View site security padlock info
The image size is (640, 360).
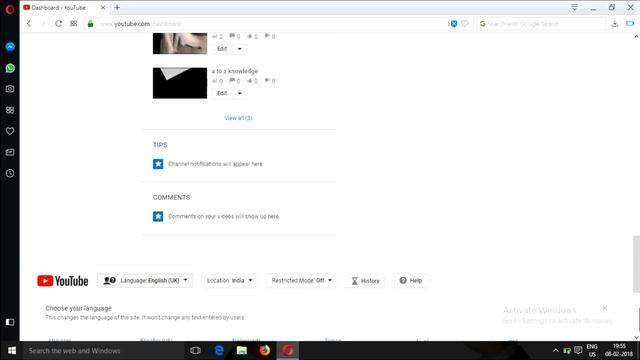[x=90, y=24]
